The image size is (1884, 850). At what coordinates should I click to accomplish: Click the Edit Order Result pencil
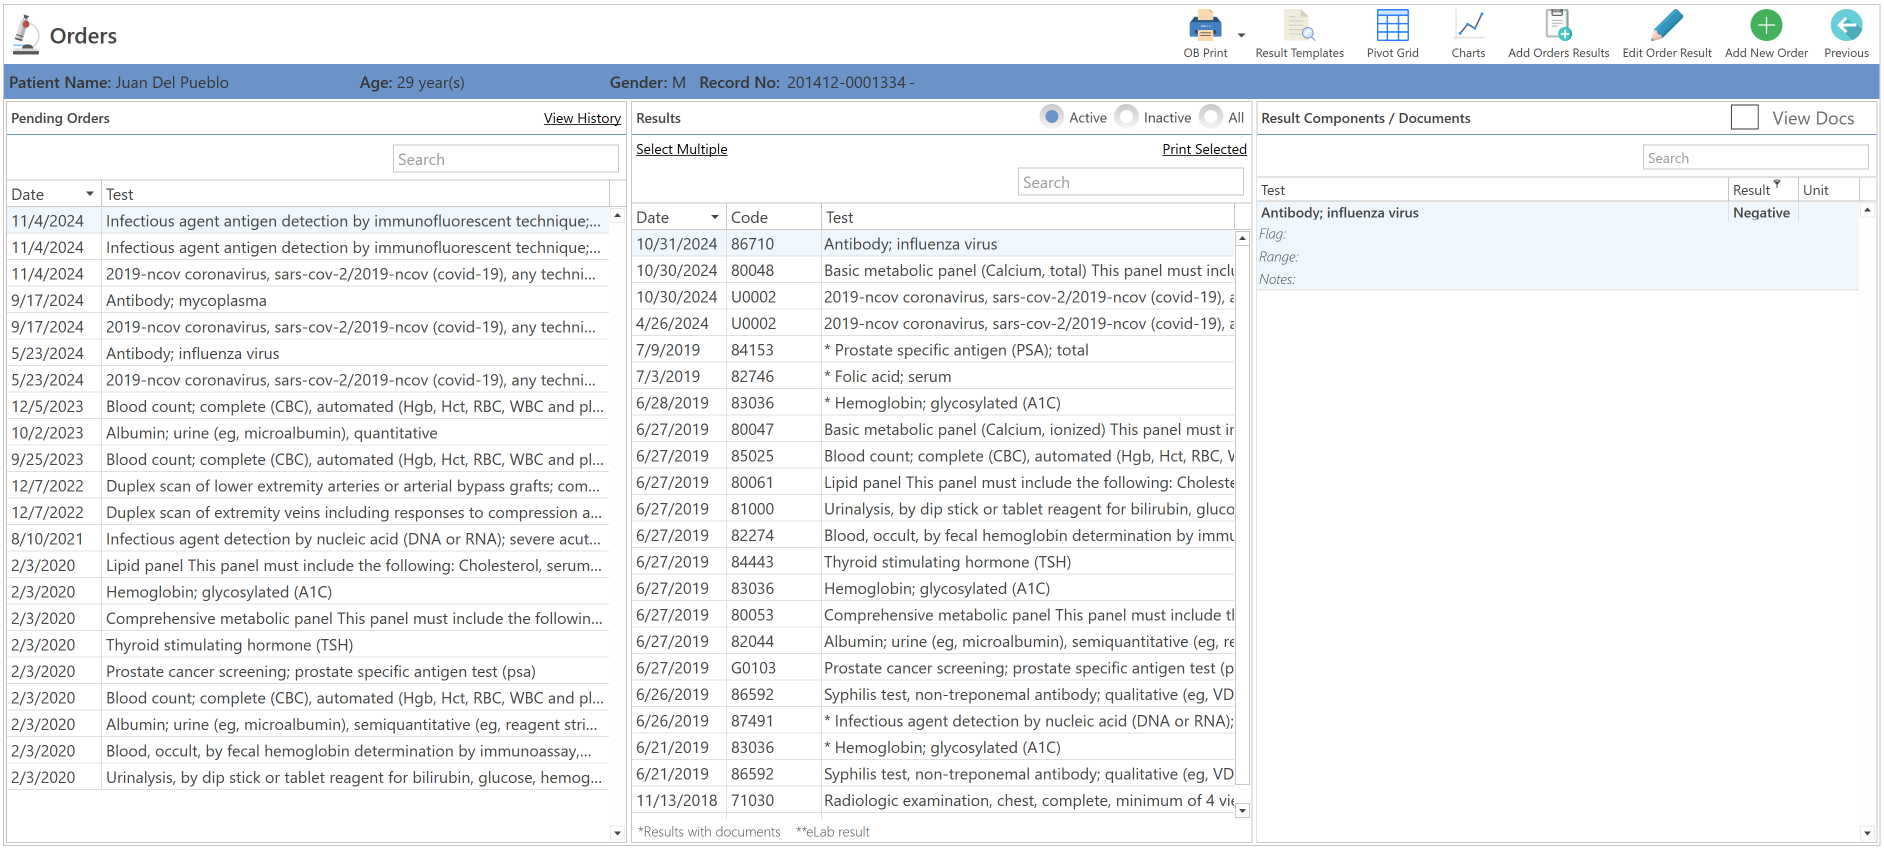click(x=1667, y=26)
